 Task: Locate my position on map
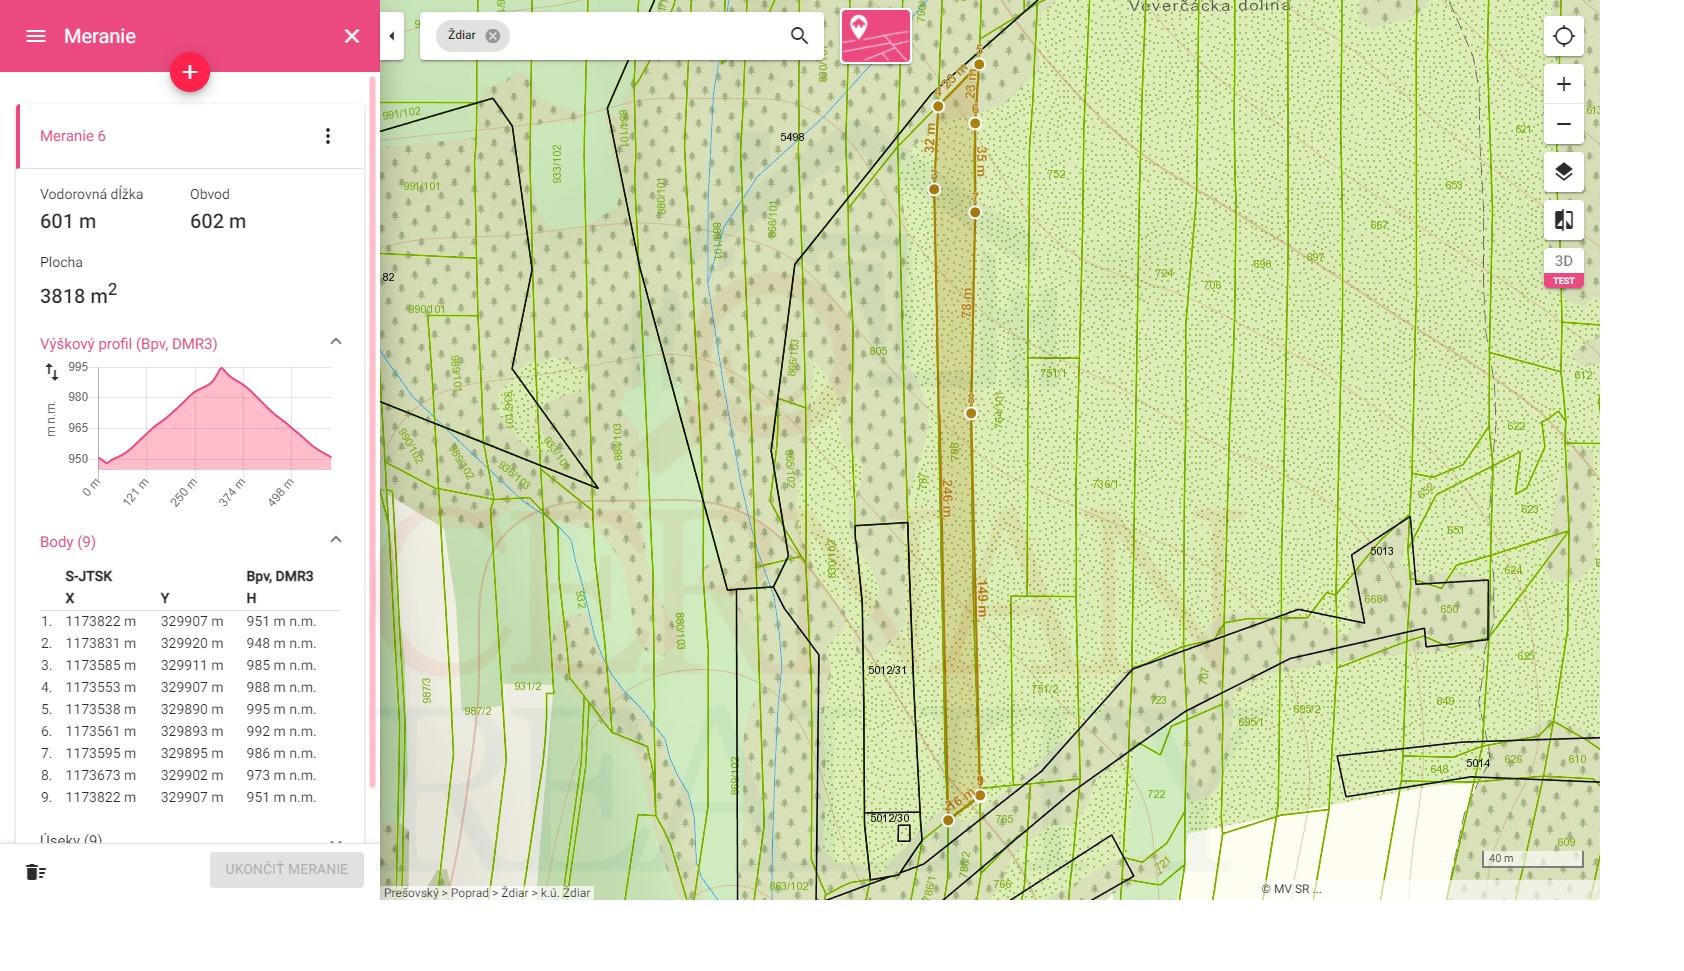[x=1564, y=37]
